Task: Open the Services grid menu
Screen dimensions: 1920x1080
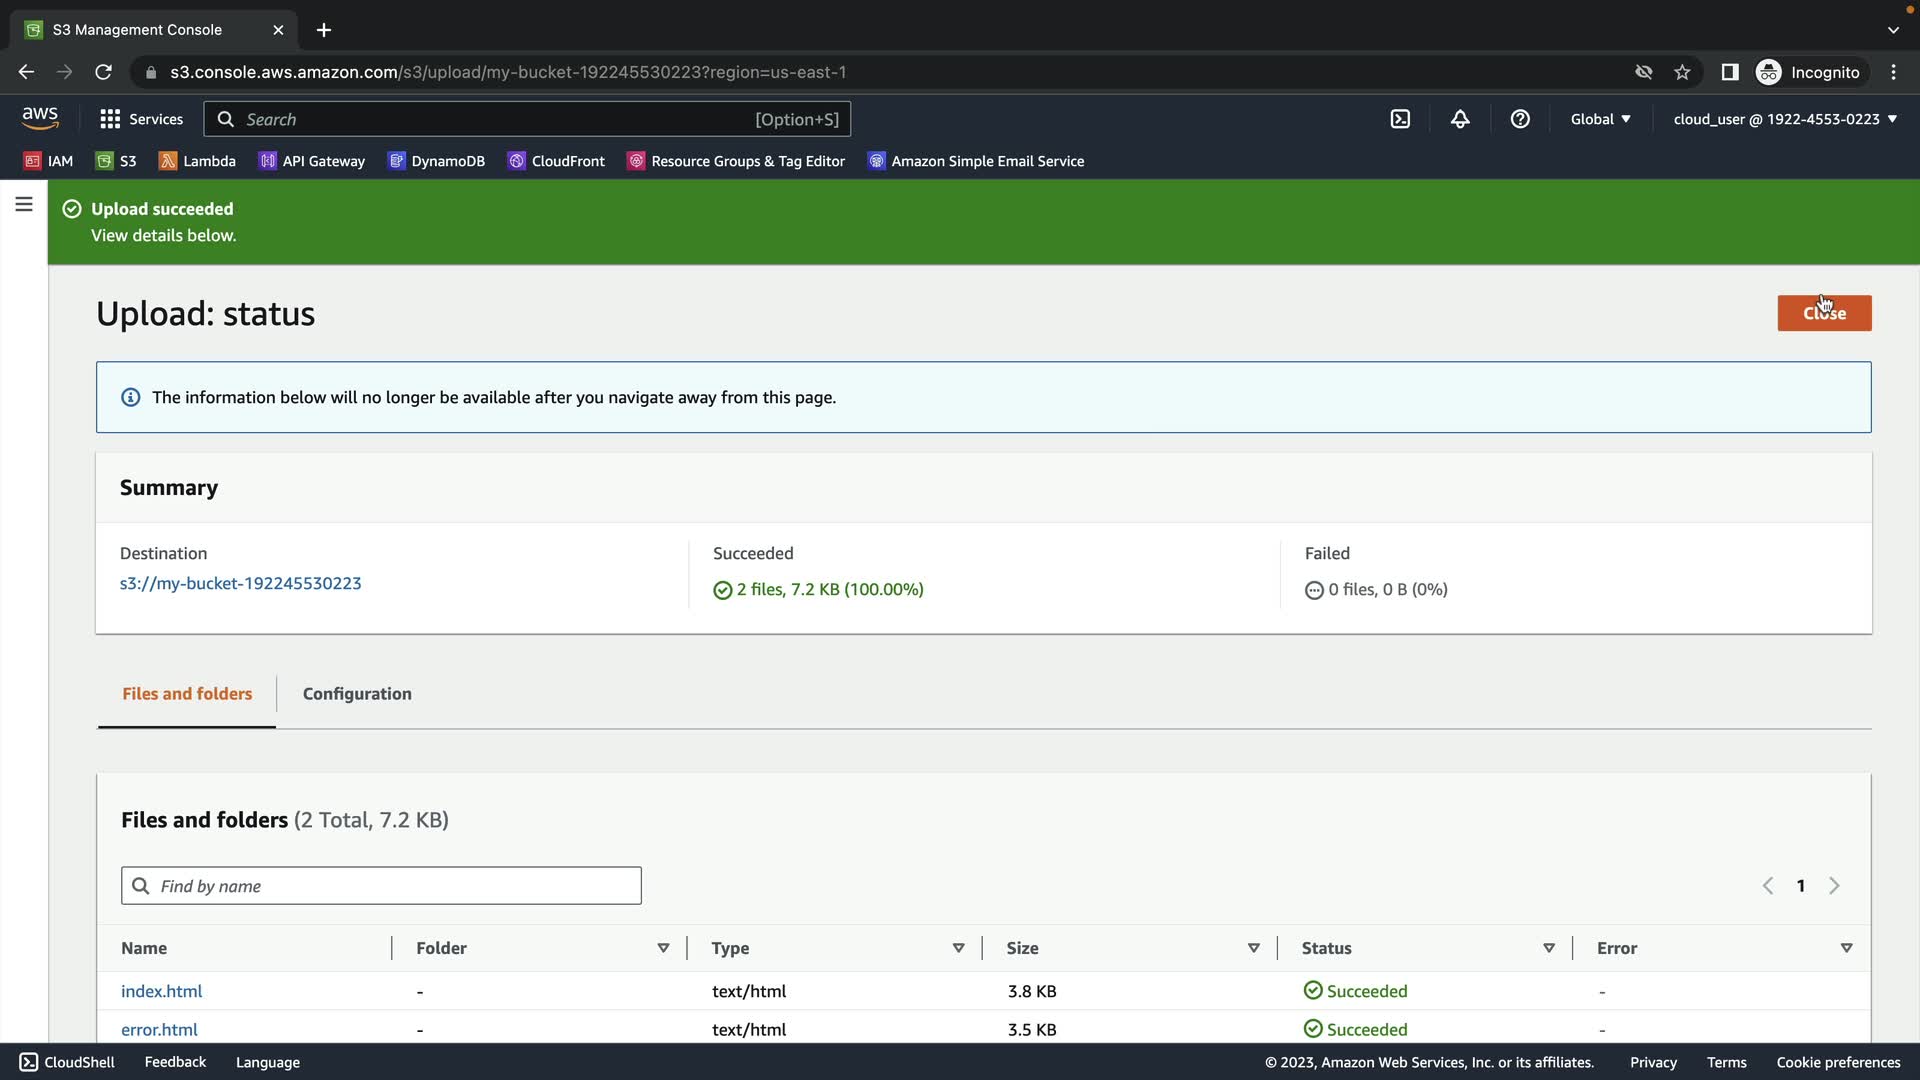Action: pos(141,119)
